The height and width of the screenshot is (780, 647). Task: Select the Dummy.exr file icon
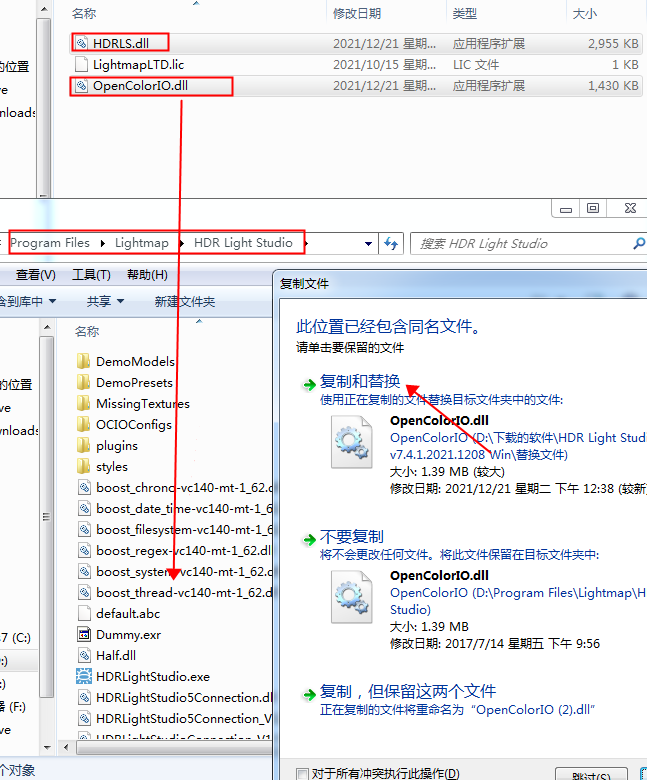(84, 634)
